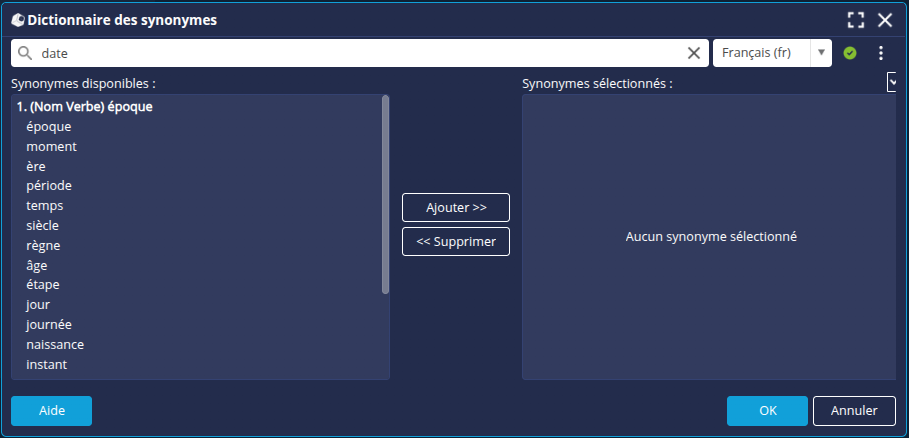This screenshot has height=438, width=909.
Task: Click the green checkmark status icon
Action: (850, 53)
